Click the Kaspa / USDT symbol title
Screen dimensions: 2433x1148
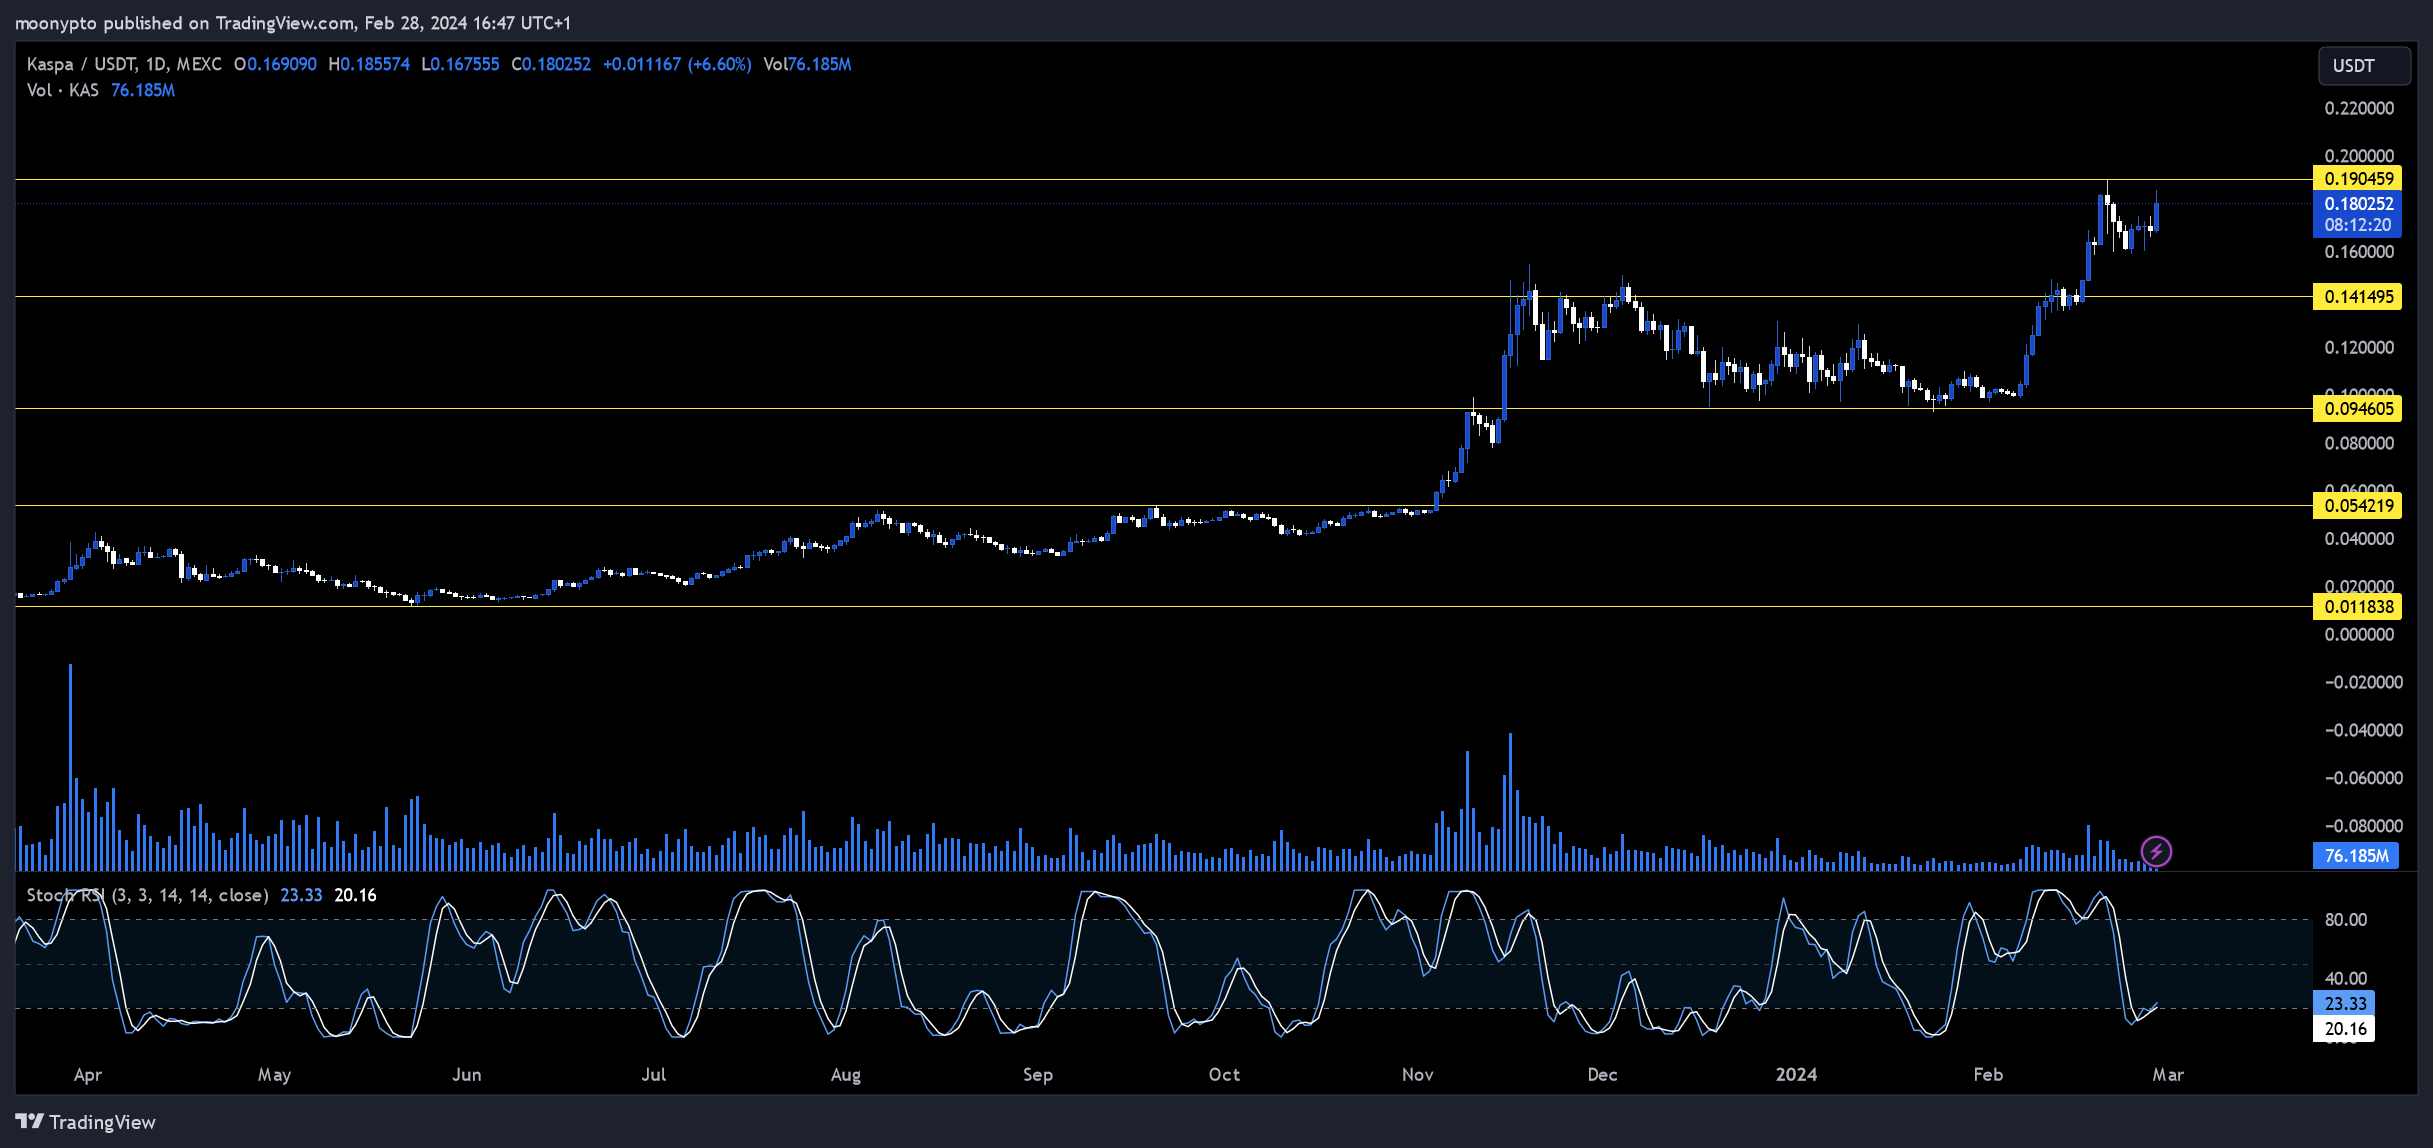(124, 64)
